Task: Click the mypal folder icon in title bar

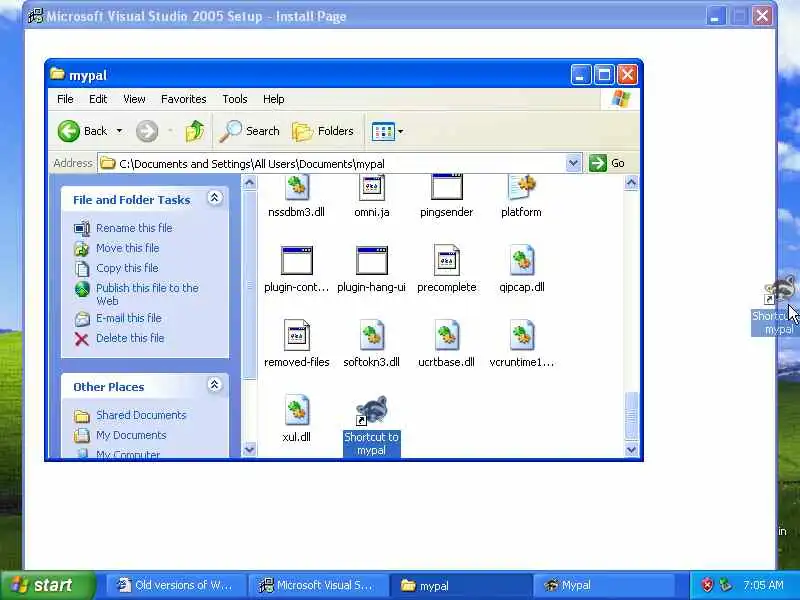Action: coord(58,74)
